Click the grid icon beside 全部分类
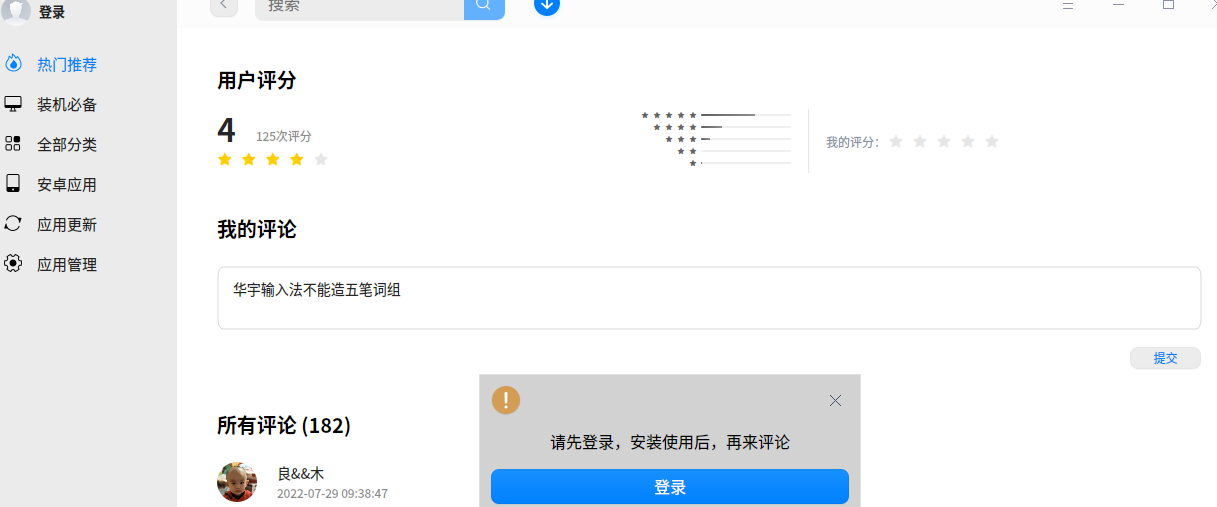This screenshot has height=507, width=1217. [x=13, y=143]
